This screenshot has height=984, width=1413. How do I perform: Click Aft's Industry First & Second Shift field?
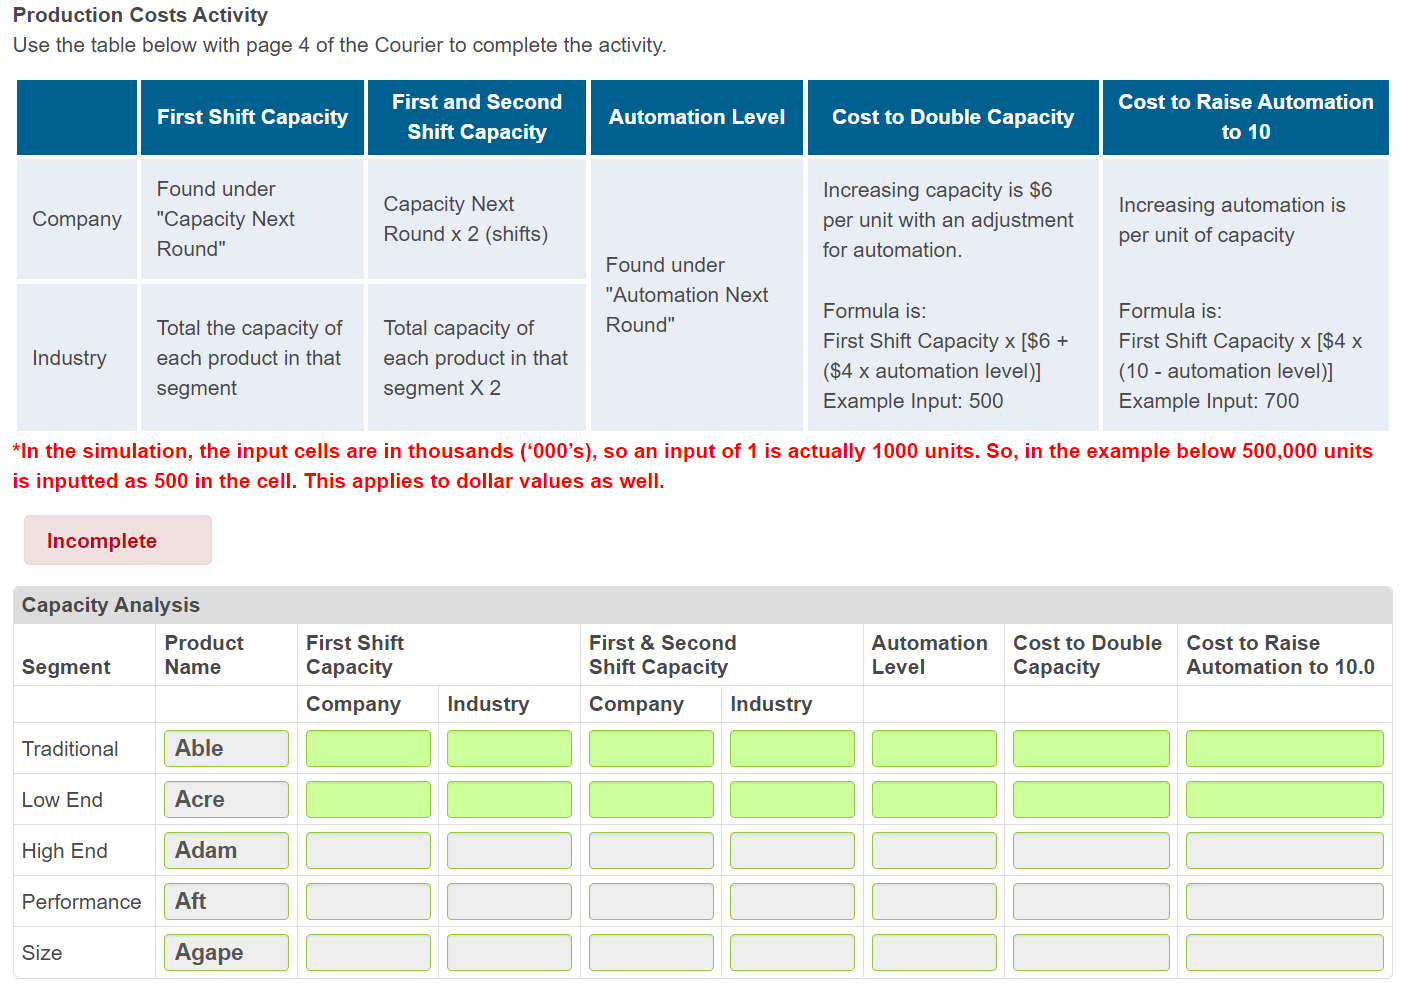point(792,901)
